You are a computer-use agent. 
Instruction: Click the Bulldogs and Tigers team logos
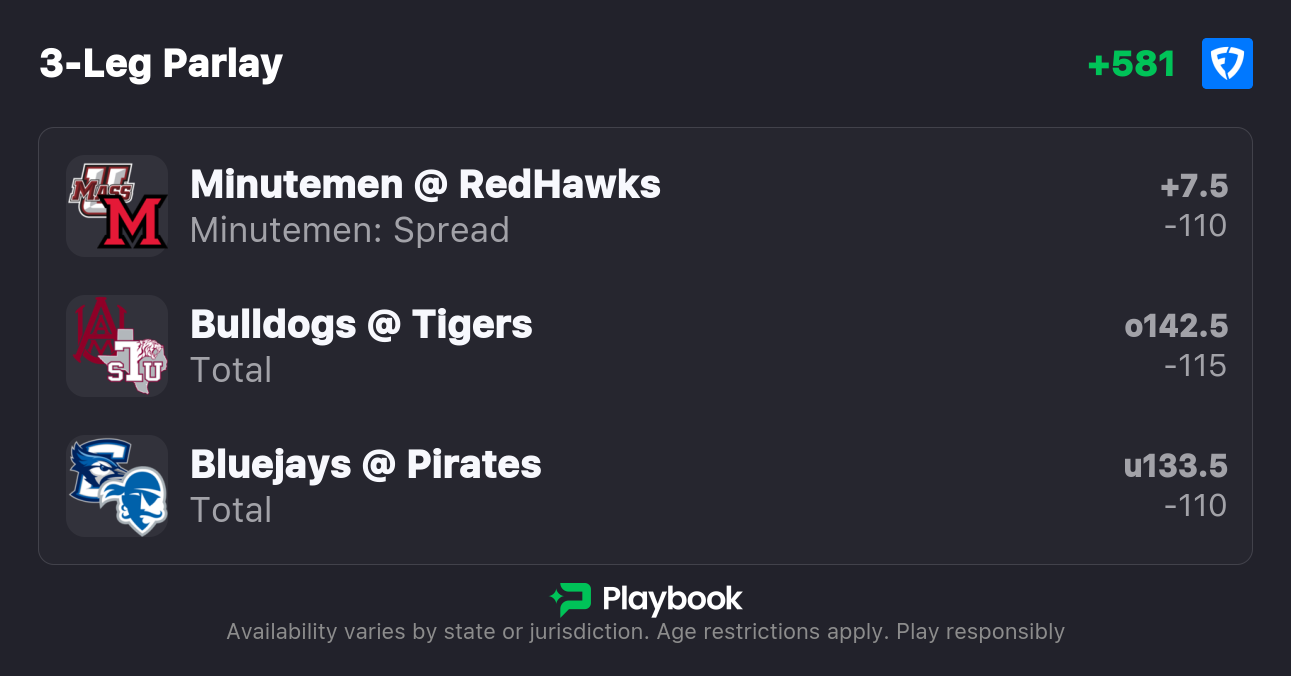pyautogui.click(x=117, y=346)
